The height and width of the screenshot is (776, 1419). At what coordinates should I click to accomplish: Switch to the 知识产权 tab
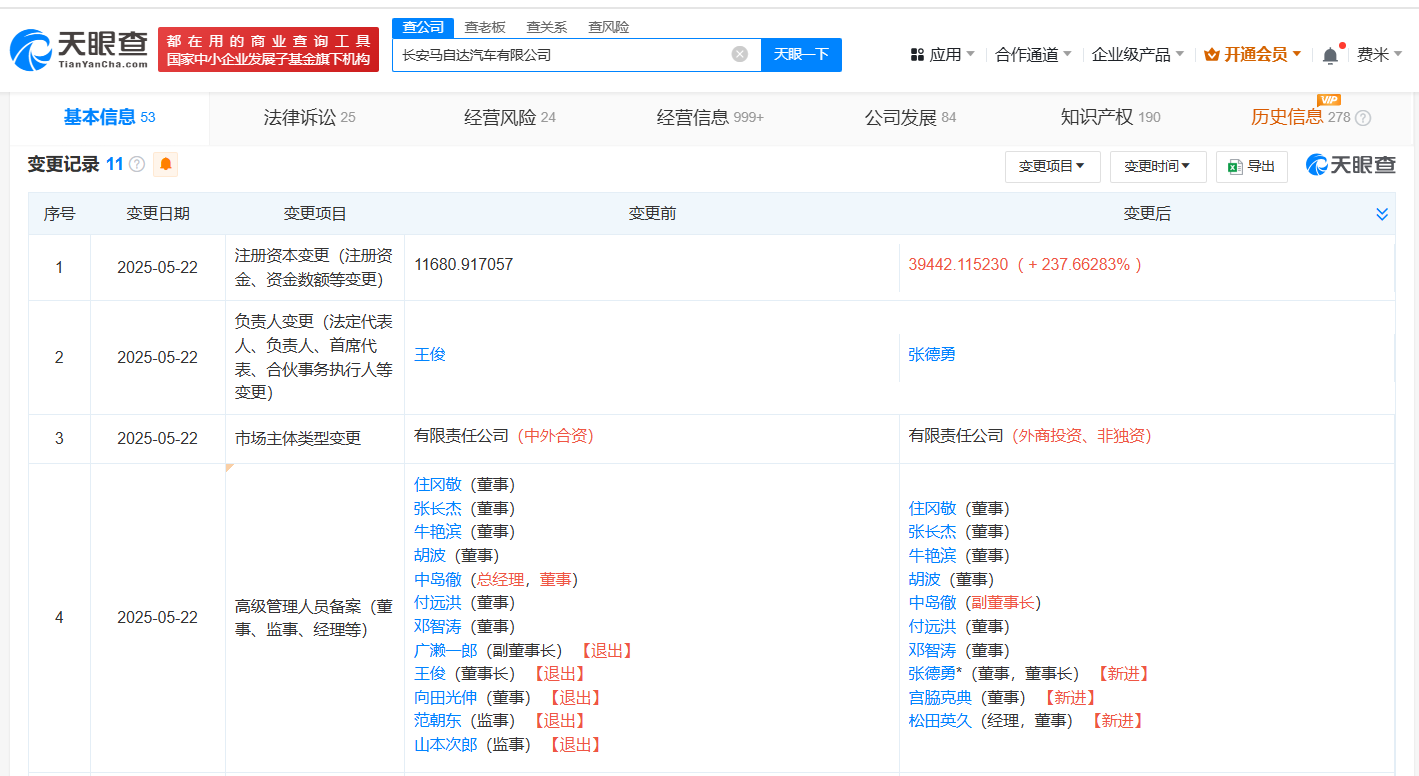coord(1109,118)
